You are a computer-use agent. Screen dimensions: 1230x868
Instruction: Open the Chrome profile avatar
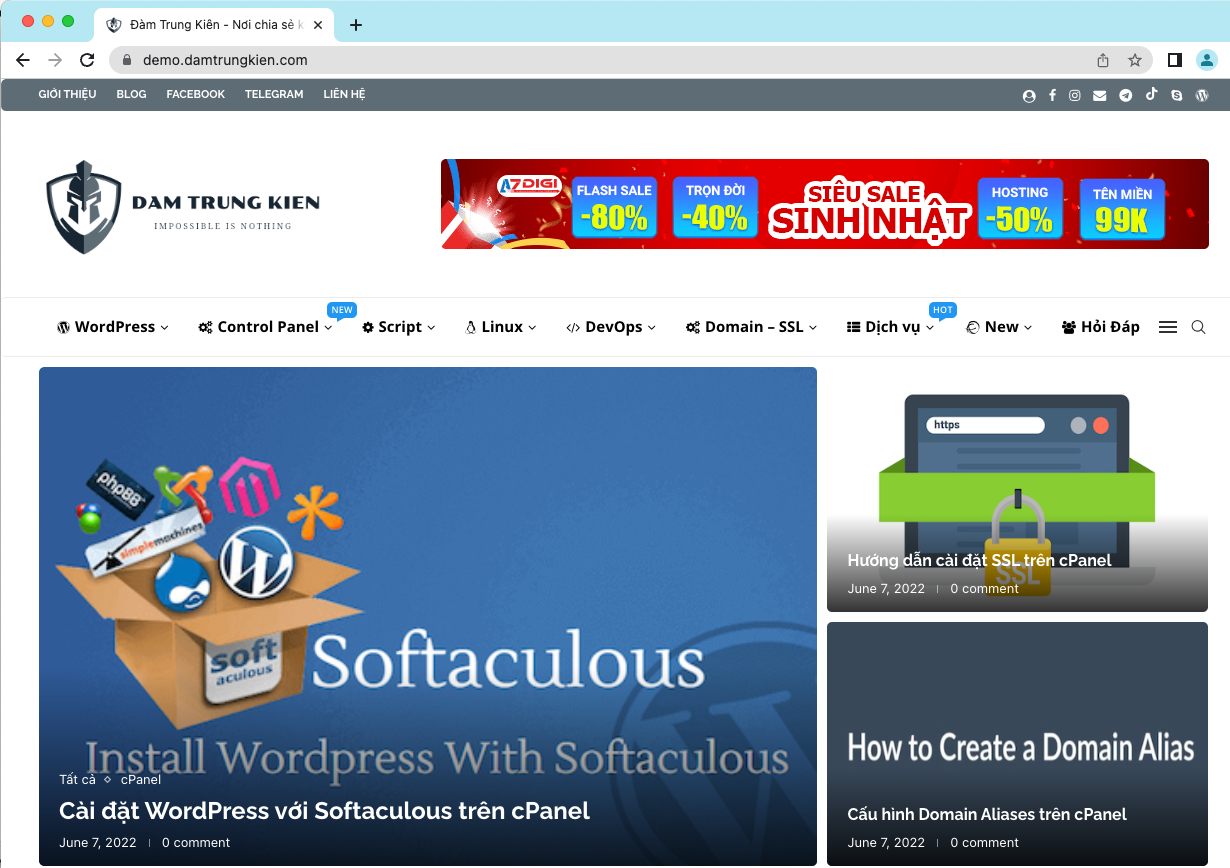click(1207, 60)
